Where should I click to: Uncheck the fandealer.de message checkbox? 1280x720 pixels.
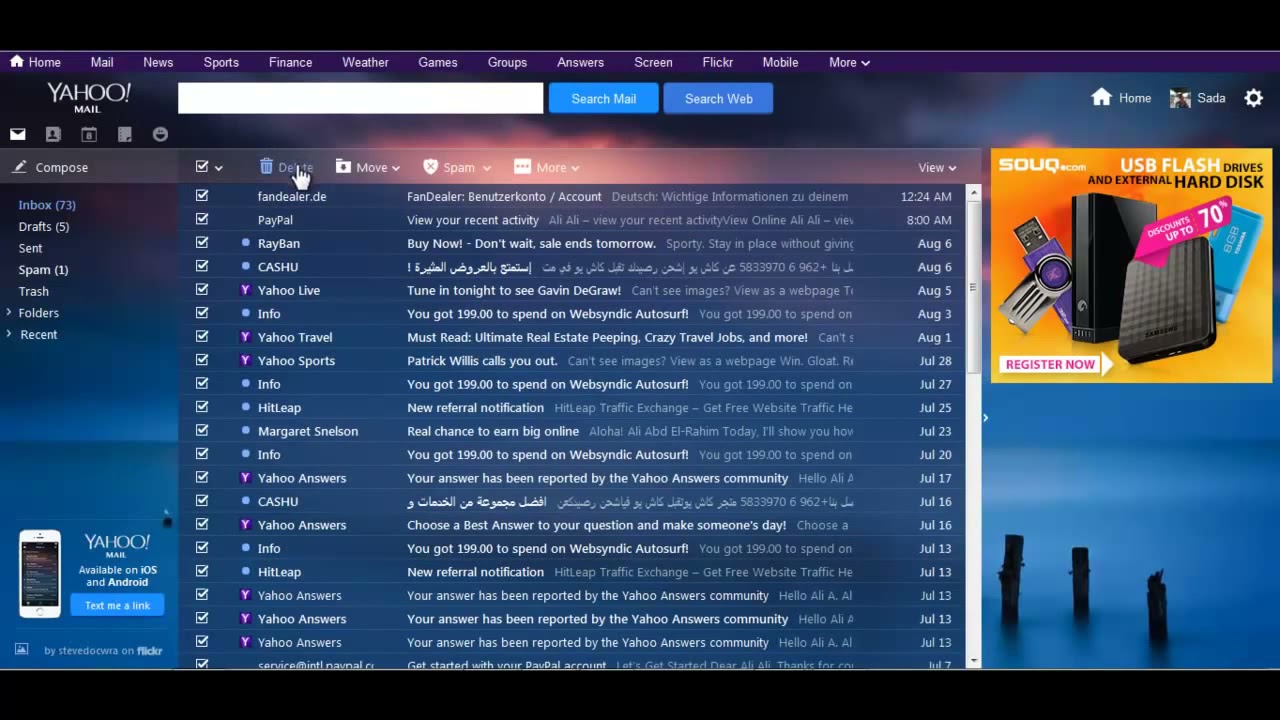(202, 196)
